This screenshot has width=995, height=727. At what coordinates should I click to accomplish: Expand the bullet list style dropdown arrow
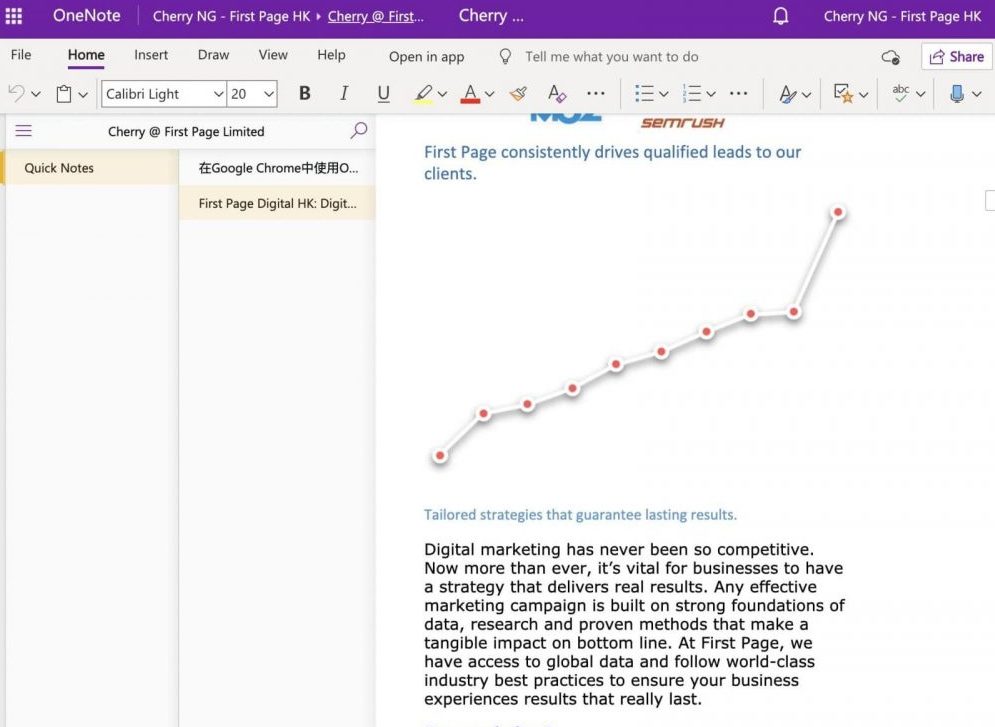(x=664, y=94)
